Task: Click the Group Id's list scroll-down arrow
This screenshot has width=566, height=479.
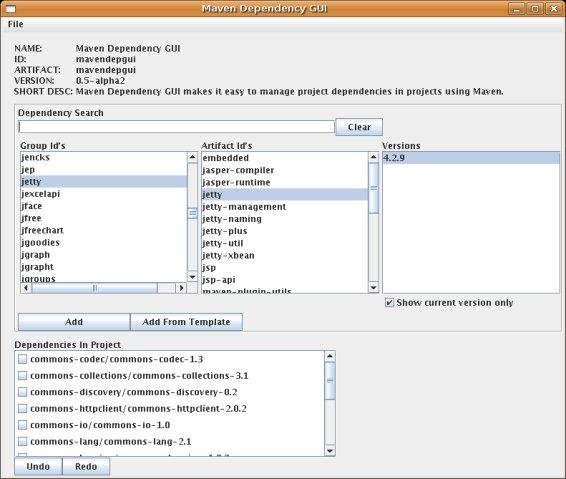Action: tap(192, 277)
